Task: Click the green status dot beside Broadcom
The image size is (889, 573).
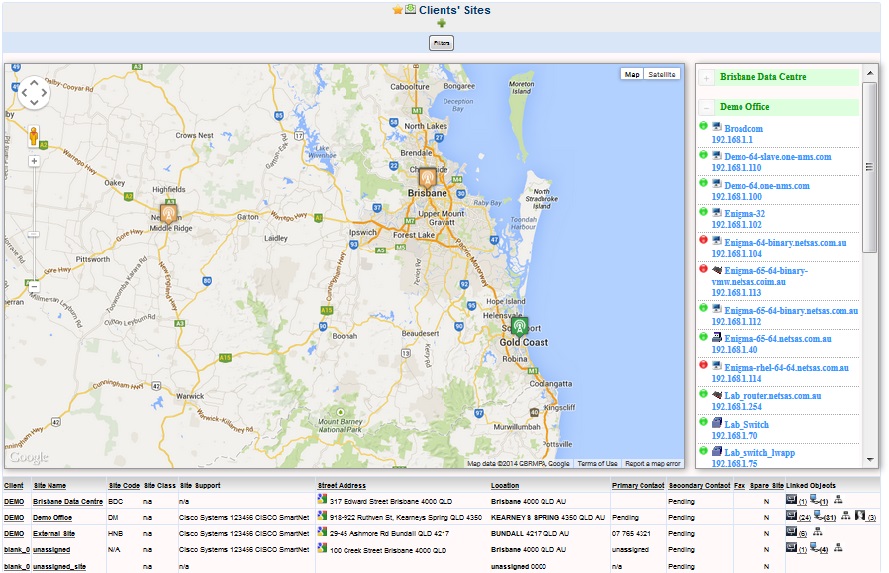Action: click(704, 126)
